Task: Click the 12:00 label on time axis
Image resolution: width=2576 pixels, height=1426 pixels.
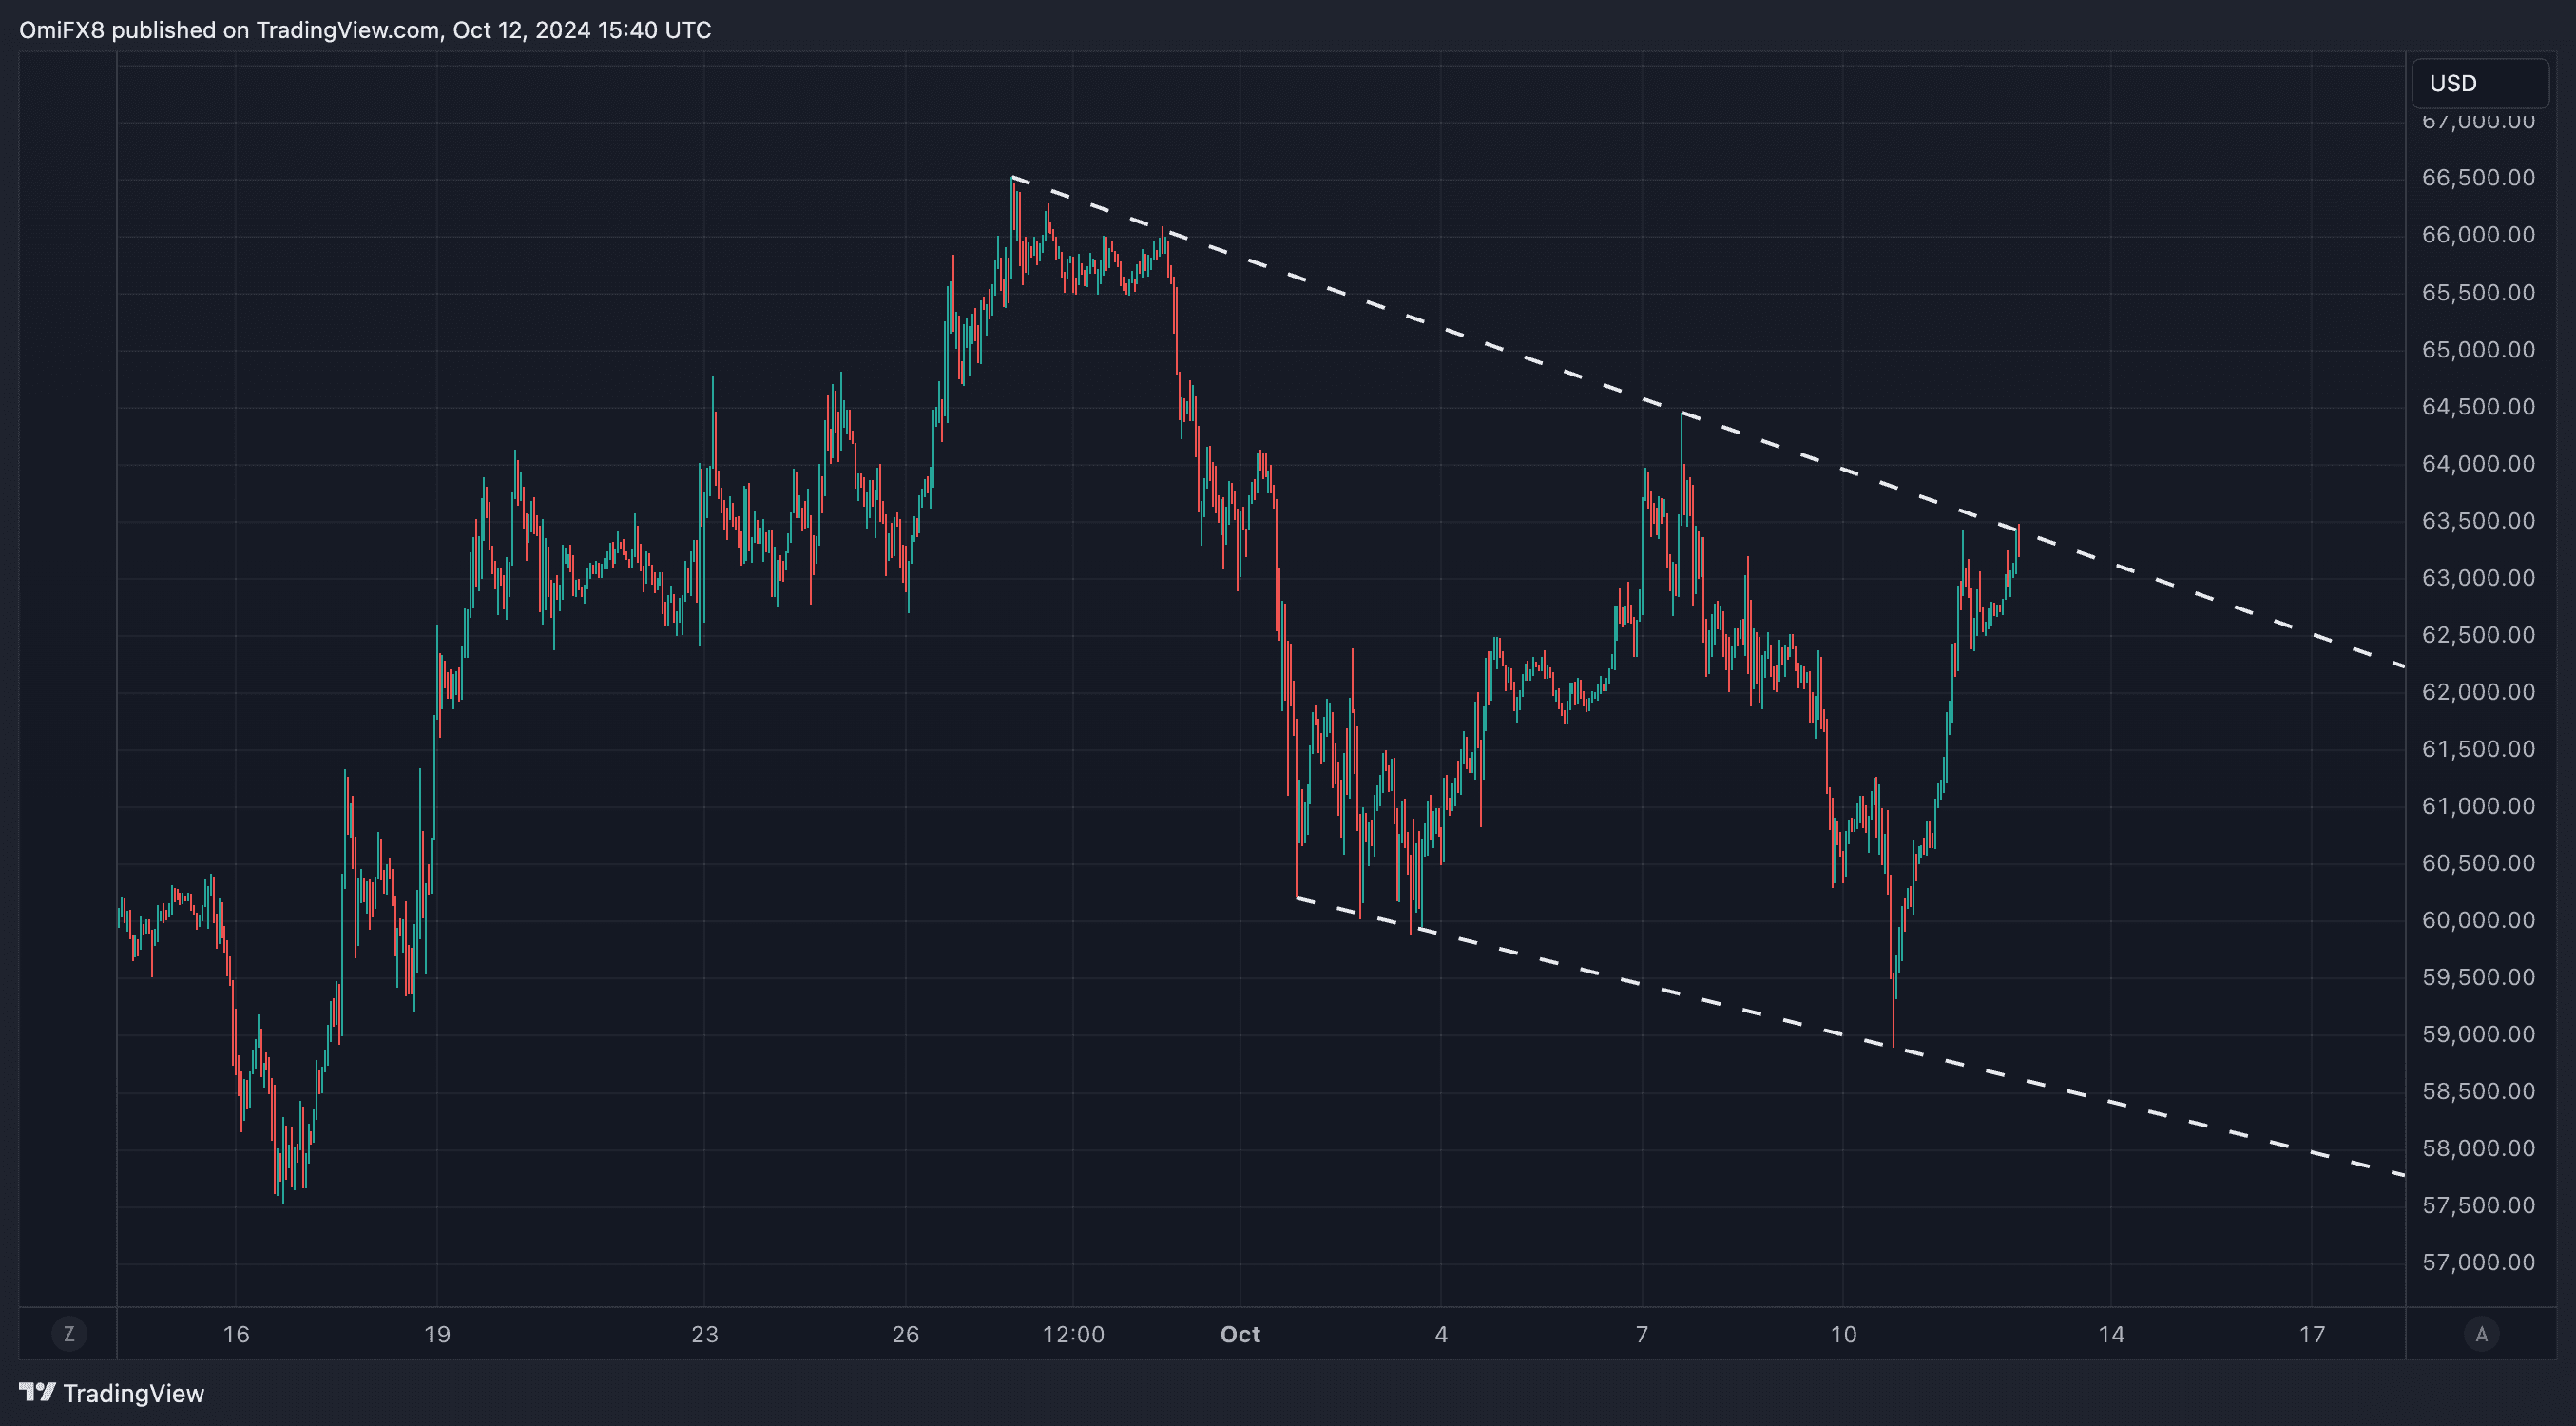Action: tap(1073, 1334)
